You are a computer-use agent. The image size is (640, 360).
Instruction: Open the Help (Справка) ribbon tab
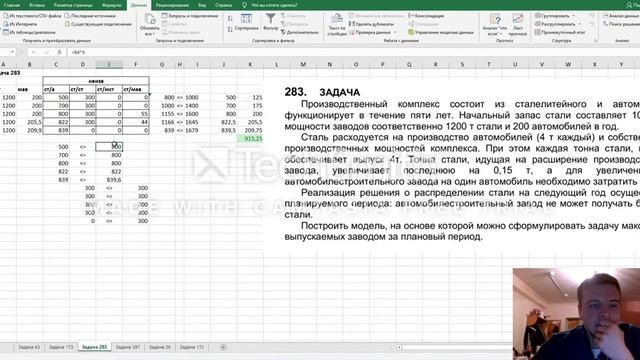(x=223, y=5)
